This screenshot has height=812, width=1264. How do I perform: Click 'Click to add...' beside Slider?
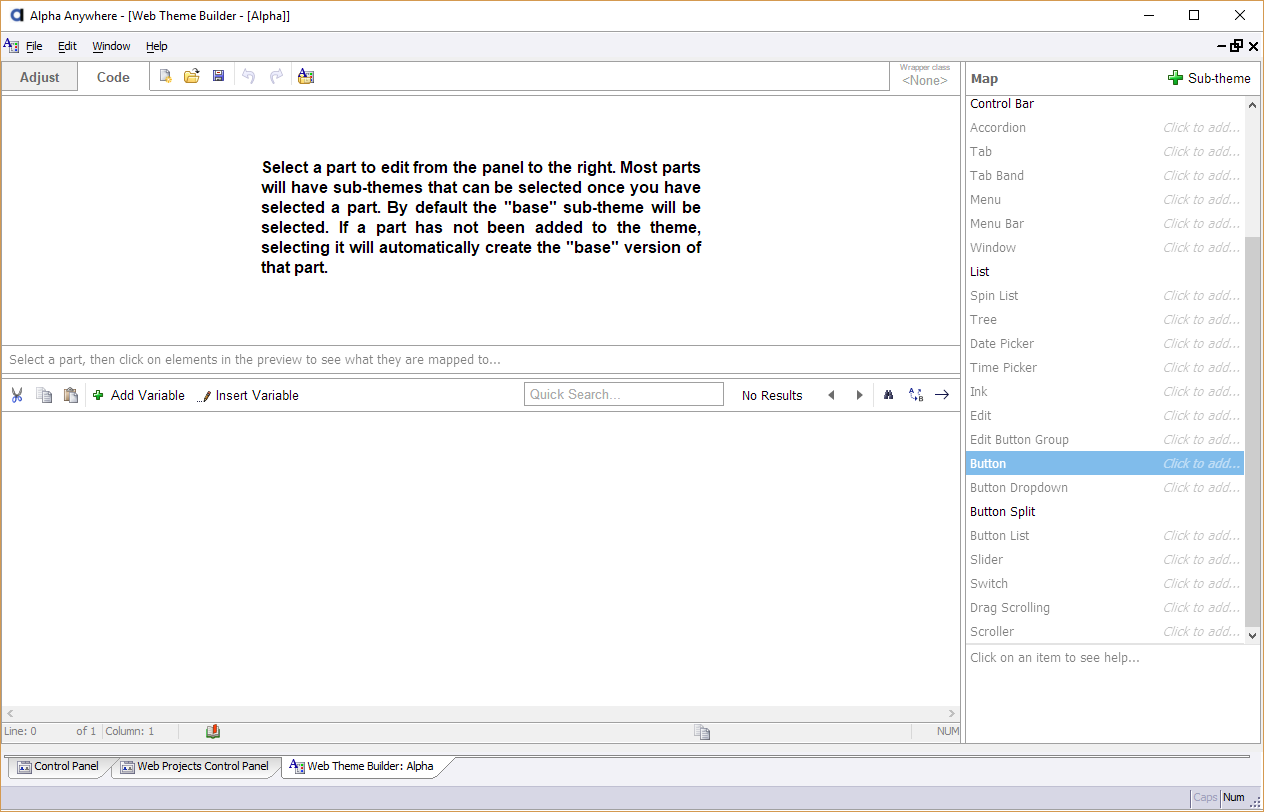click(1201, 559)
